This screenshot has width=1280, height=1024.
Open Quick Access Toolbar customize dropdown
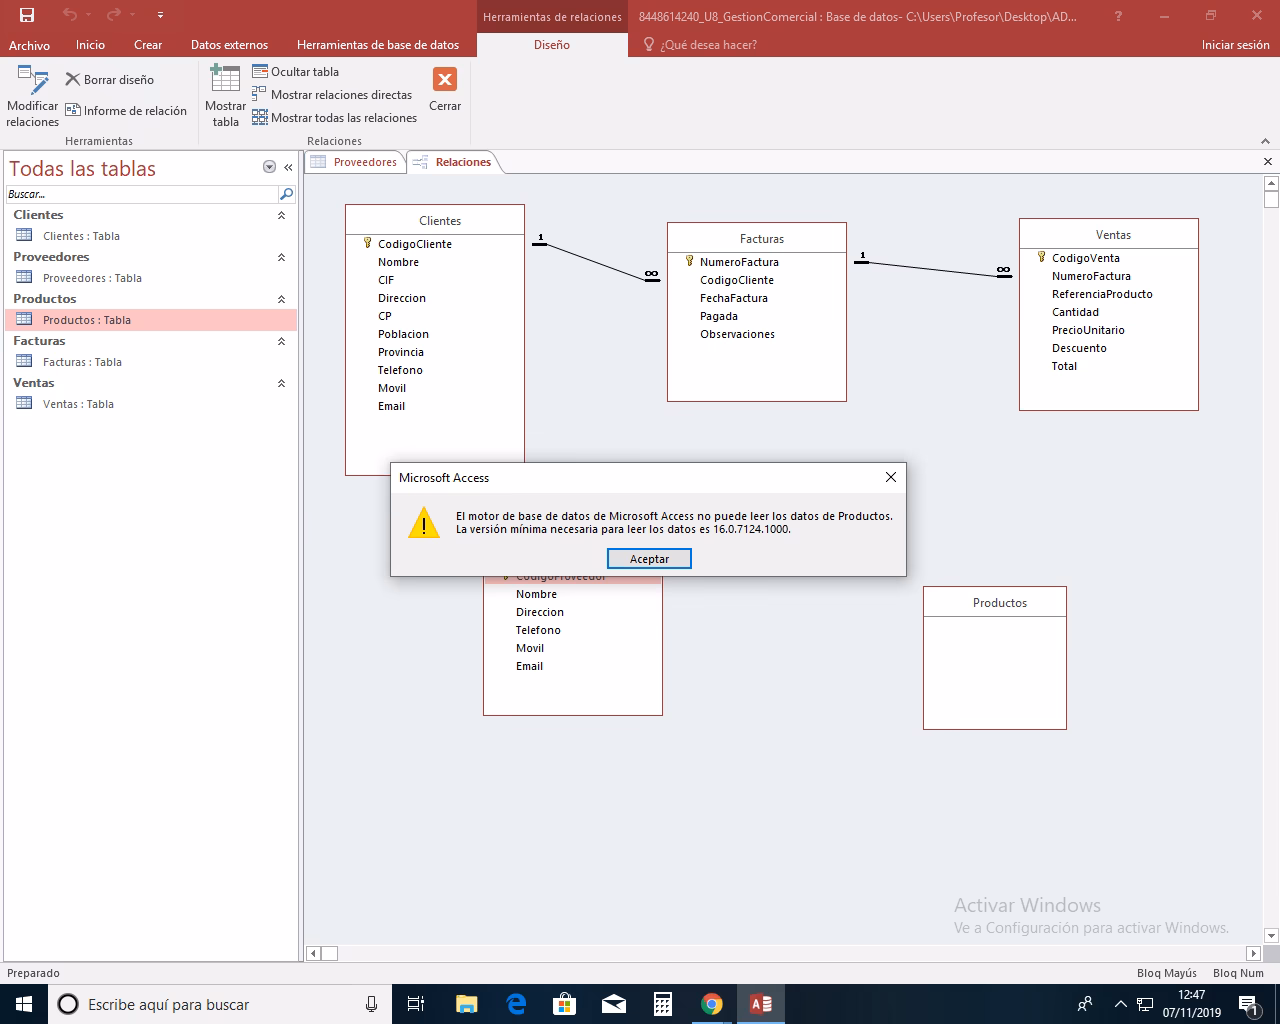click(x=161, y=15)
